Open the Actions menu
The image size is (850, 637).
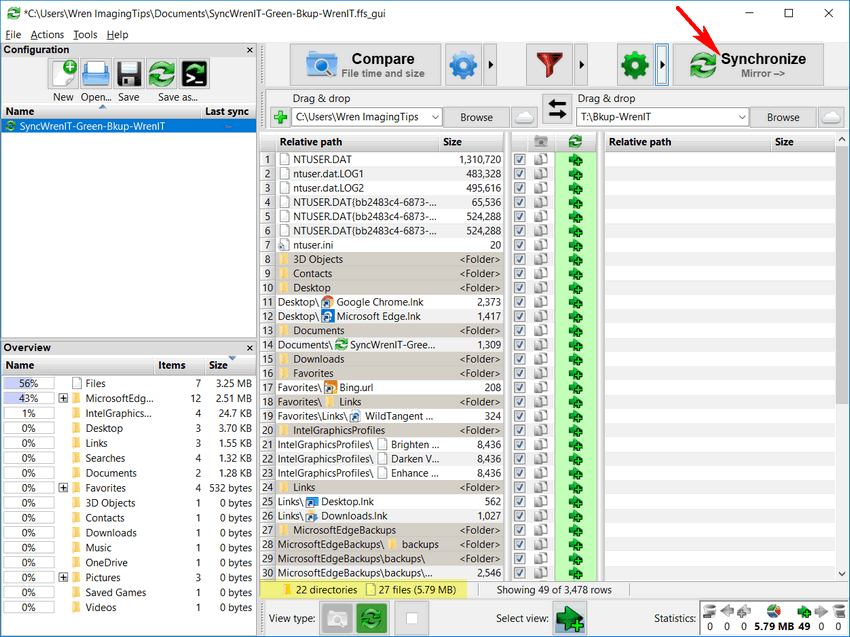coord(47,35)
